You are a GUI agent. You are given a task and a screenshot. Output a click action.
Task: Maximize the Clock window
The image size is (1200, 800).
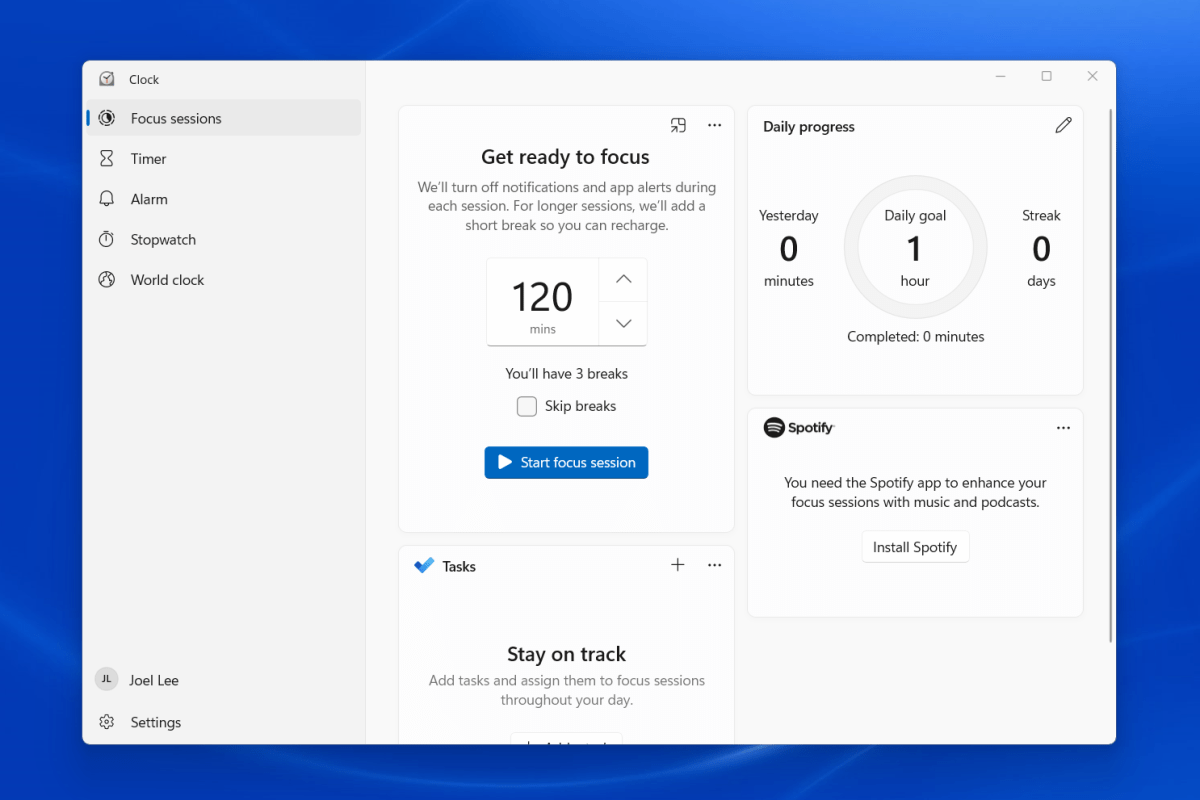(x=1046, y=76)
